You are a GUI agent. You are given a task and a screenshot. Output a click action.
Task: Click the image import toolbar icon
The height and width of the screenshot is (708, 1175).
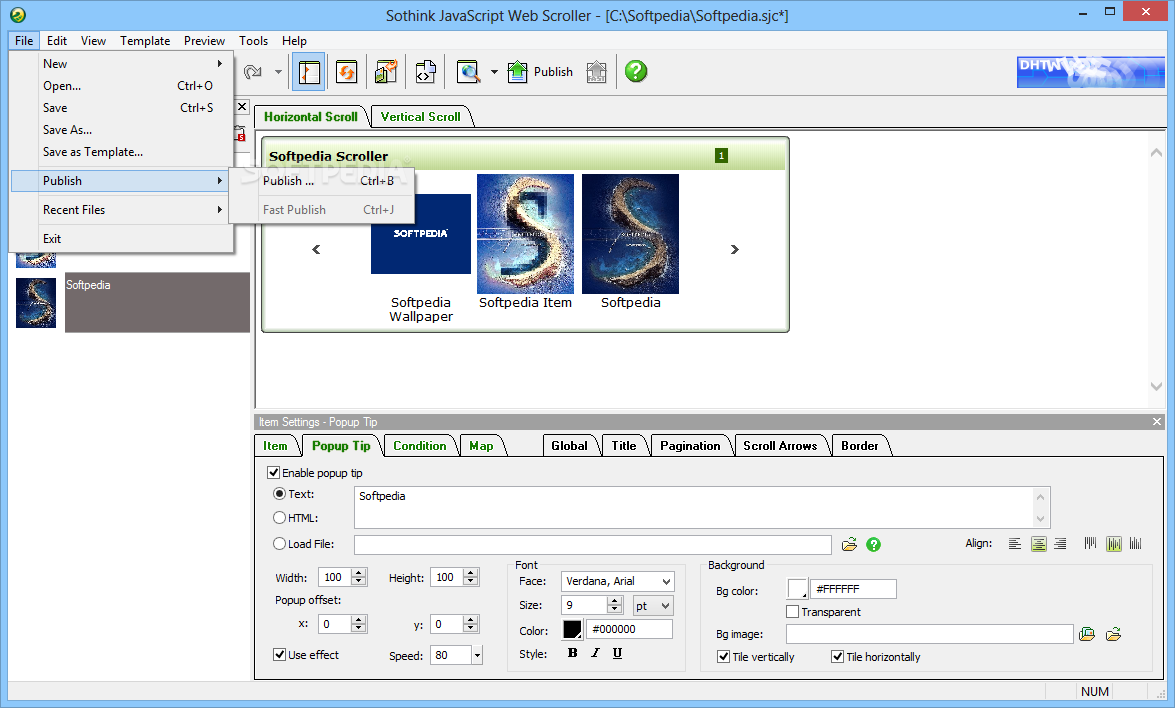[x=386, y=72]
